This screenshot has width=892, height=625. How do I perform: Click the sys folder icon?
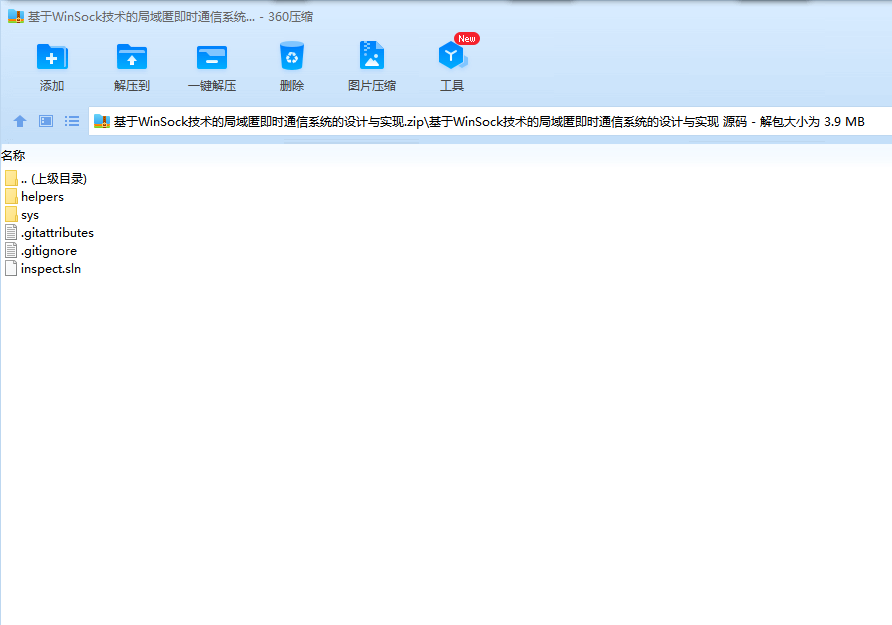point(11,215)
